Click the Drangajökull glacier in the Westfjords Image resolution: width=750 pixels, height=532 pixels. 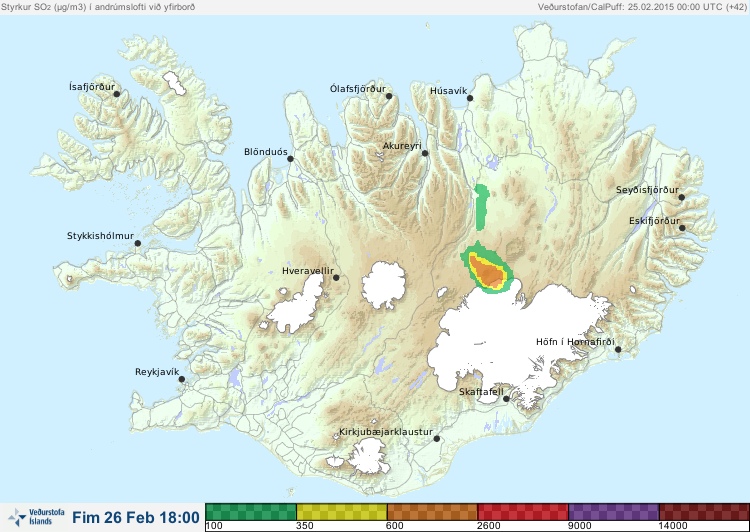tap(174, 83)
